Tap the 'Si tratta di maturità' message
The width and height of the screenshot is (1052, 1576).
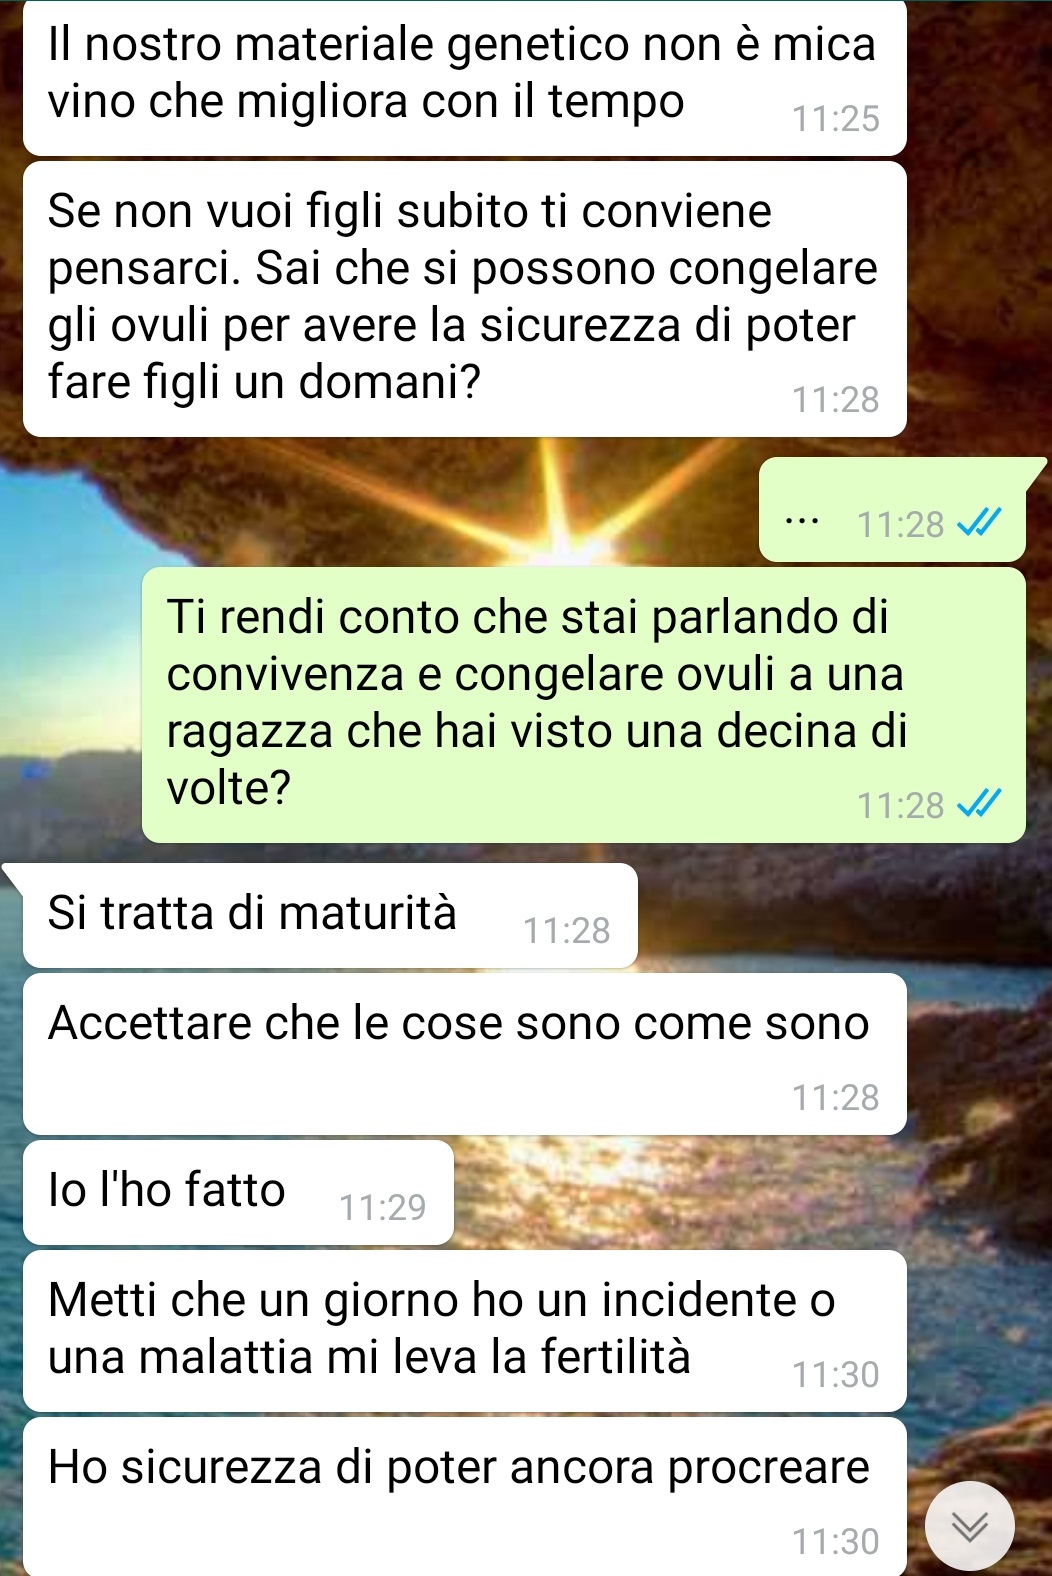(x=330, y=915)
